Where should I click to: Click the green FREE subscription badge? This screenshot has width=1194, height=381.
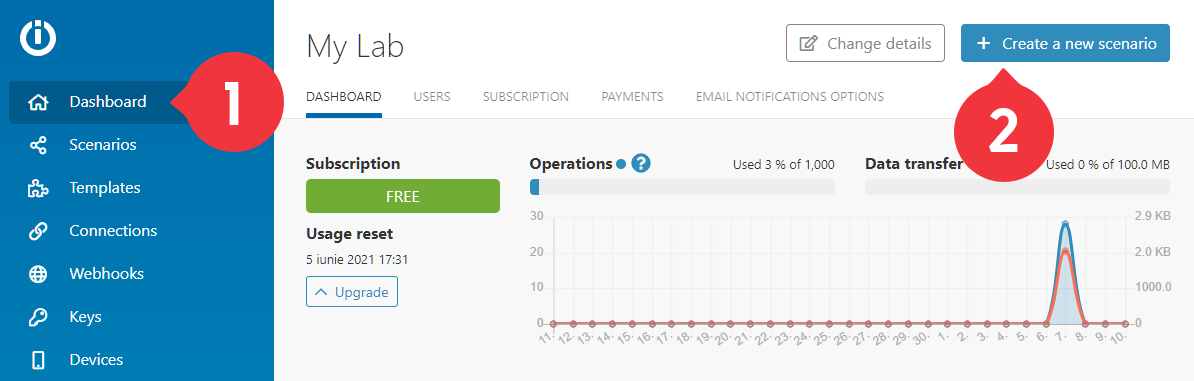coord(403,196)
